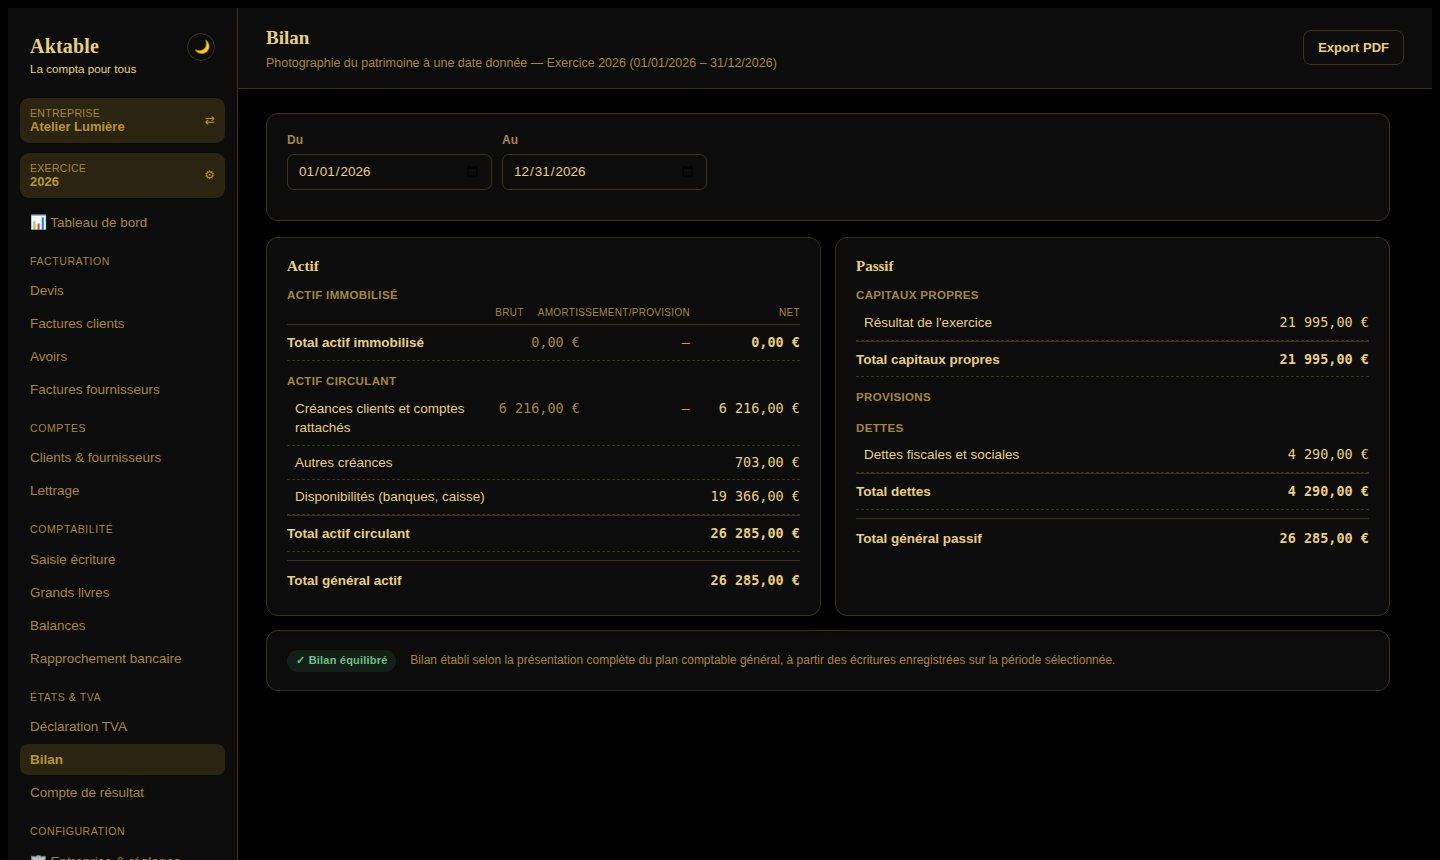Open exercice settings gear icon

click(x=210, y=175)
